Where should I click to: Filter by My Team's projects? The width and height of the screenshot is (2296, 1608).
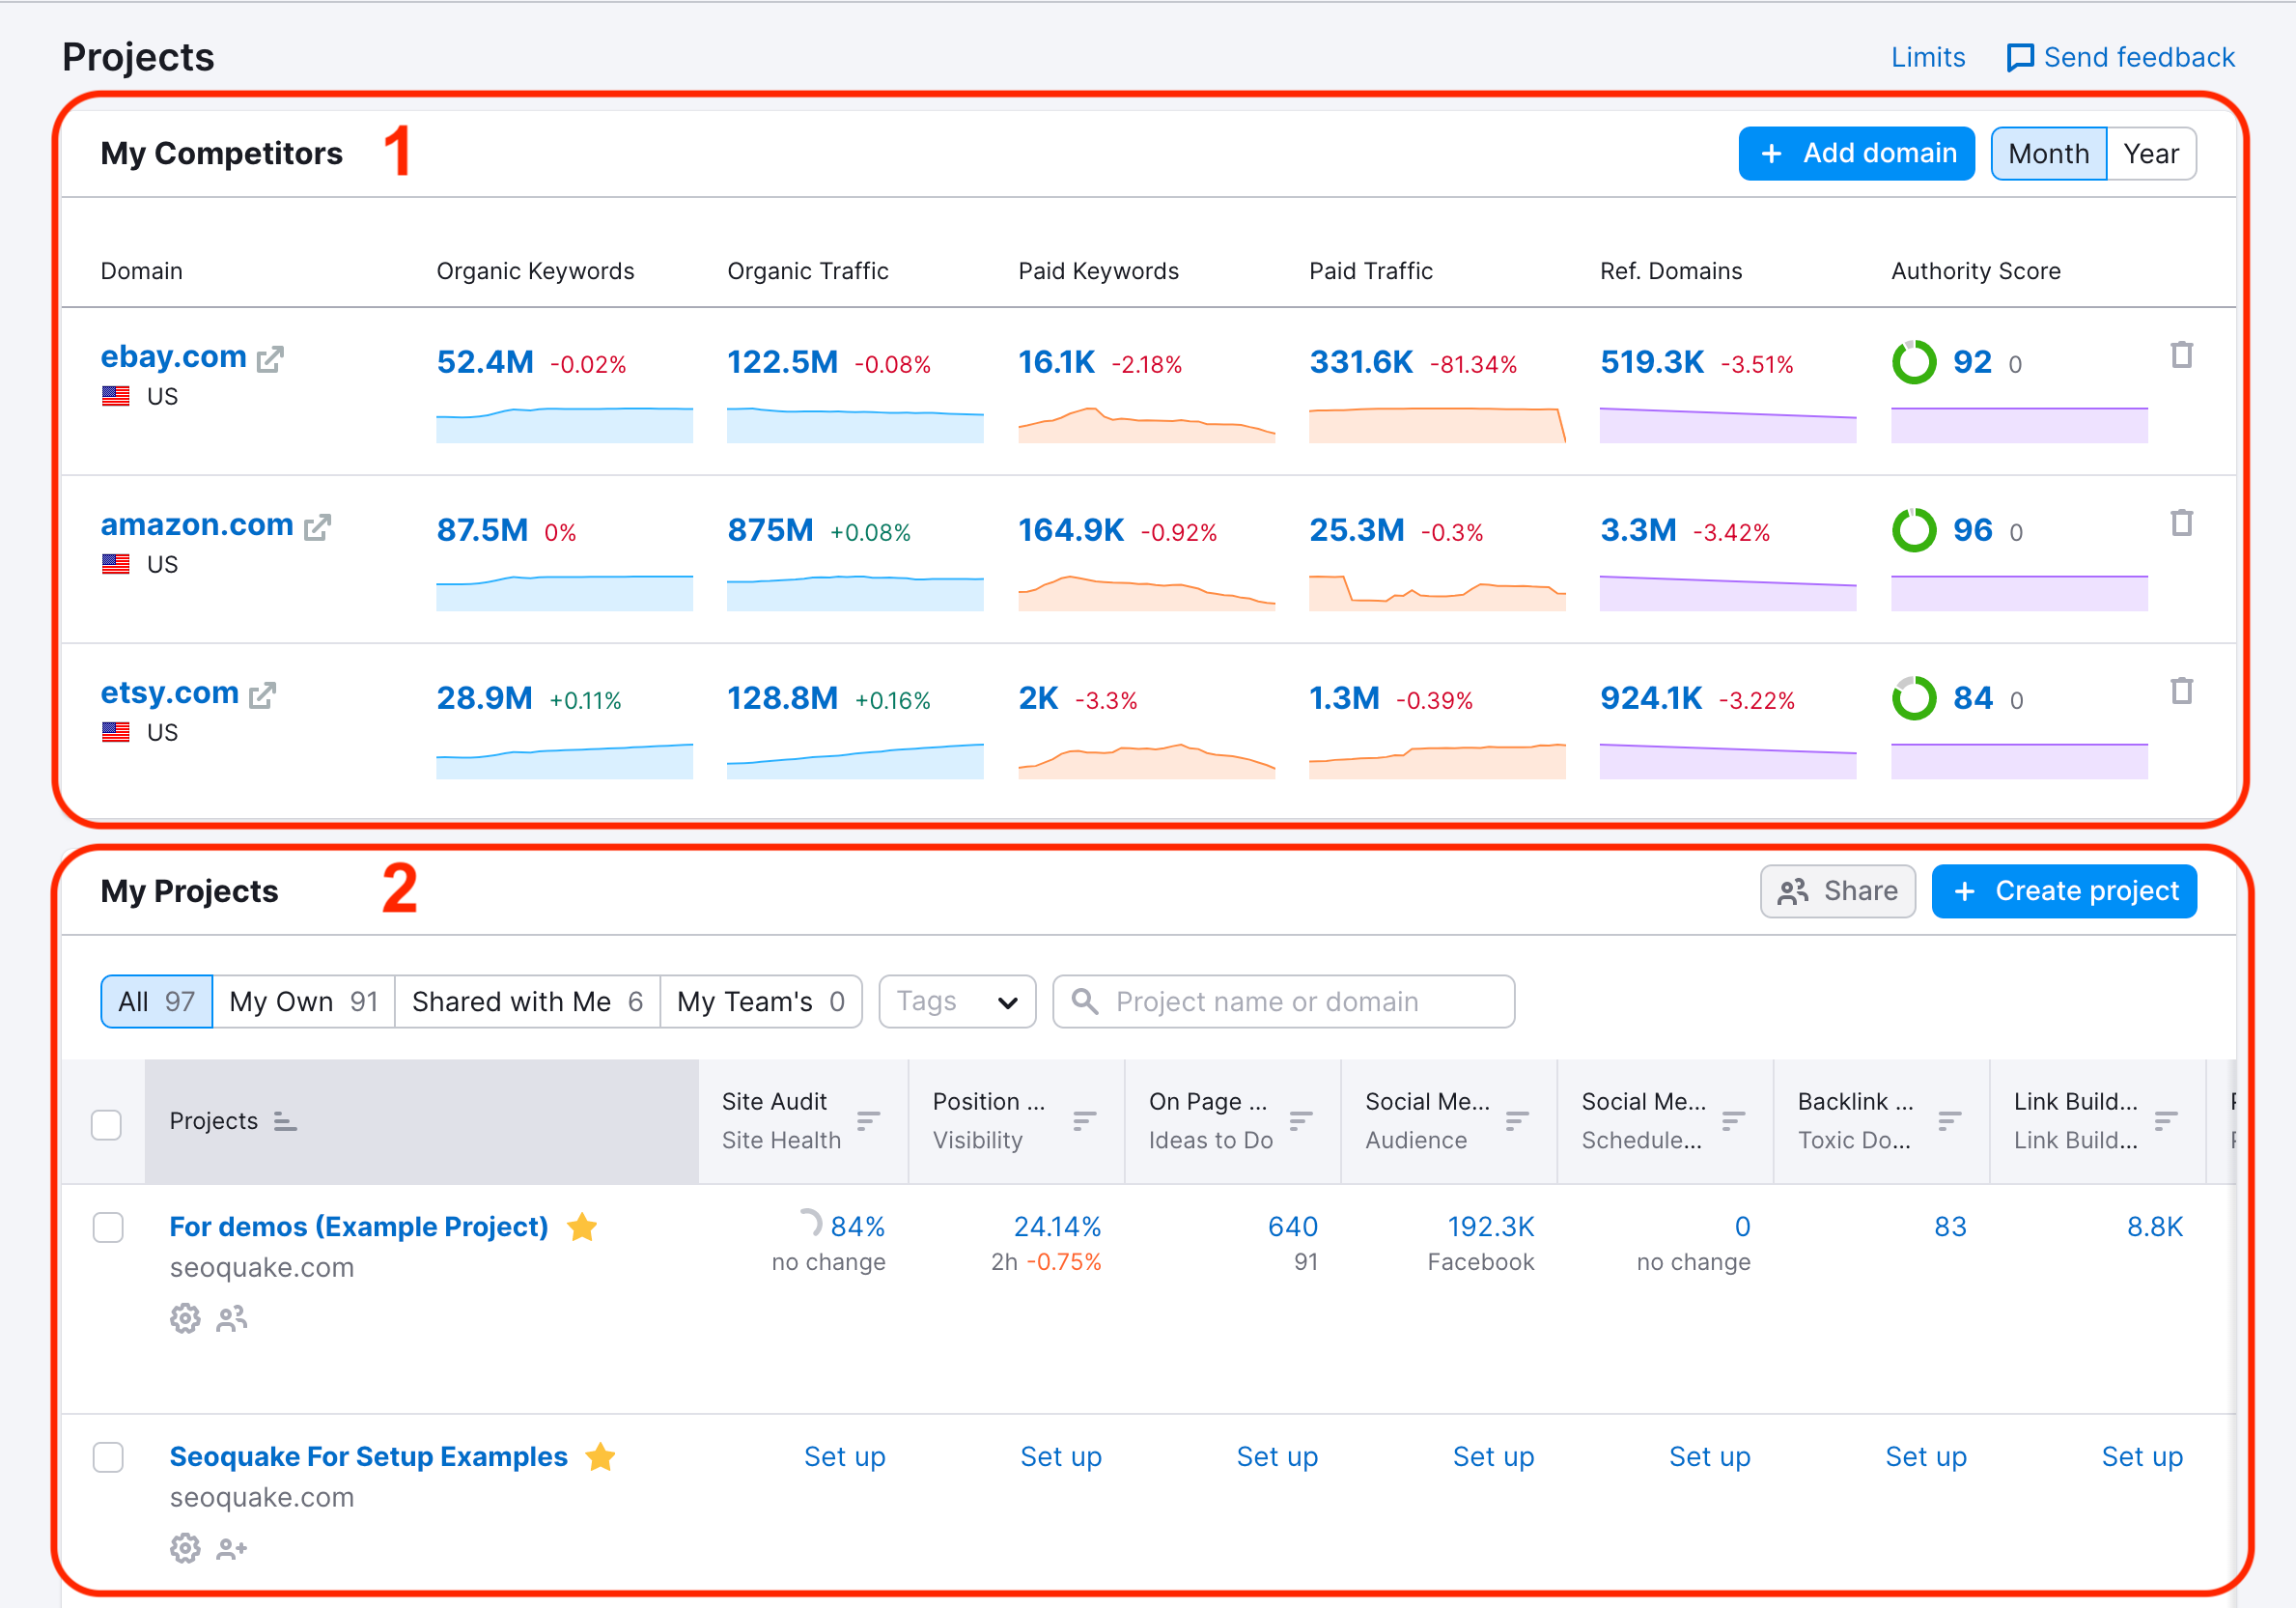(x=761, y=1001)
